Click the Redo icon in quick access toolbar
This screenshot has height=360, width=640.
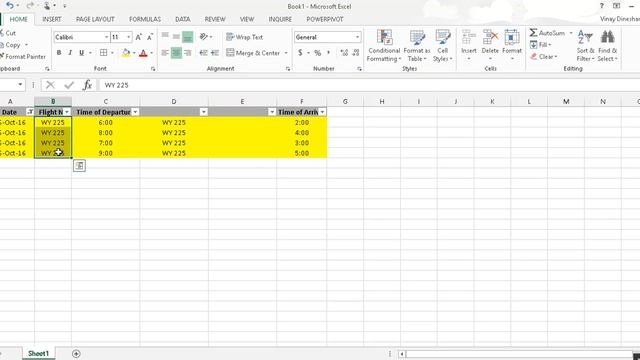(29, 6)
